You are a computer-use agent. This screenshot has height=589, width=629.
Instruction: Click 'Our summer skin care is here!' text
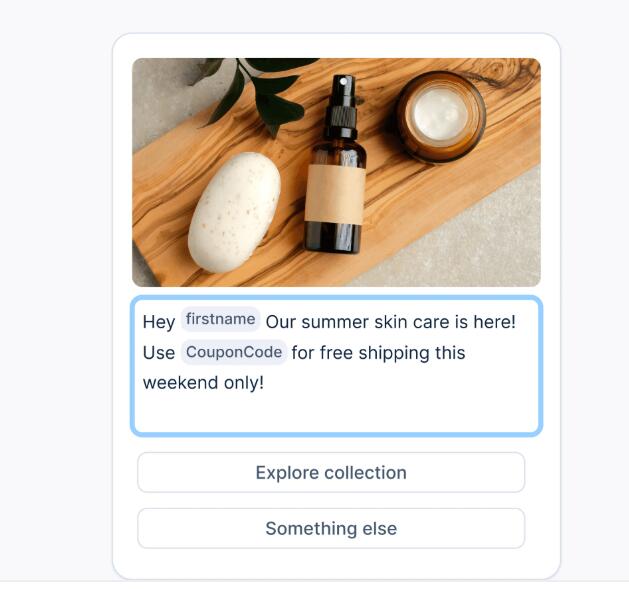(391, 322)
